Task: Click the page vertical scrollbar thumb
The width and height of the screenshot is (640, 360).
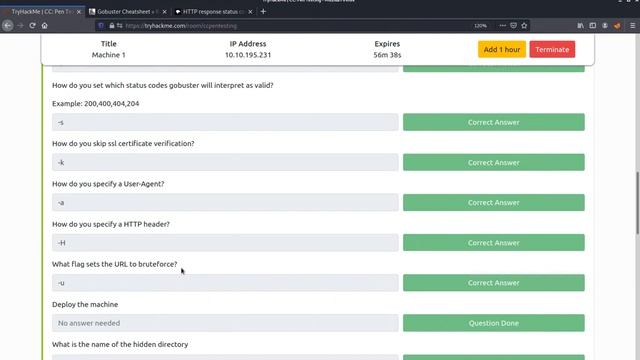Action: [637, 203]
